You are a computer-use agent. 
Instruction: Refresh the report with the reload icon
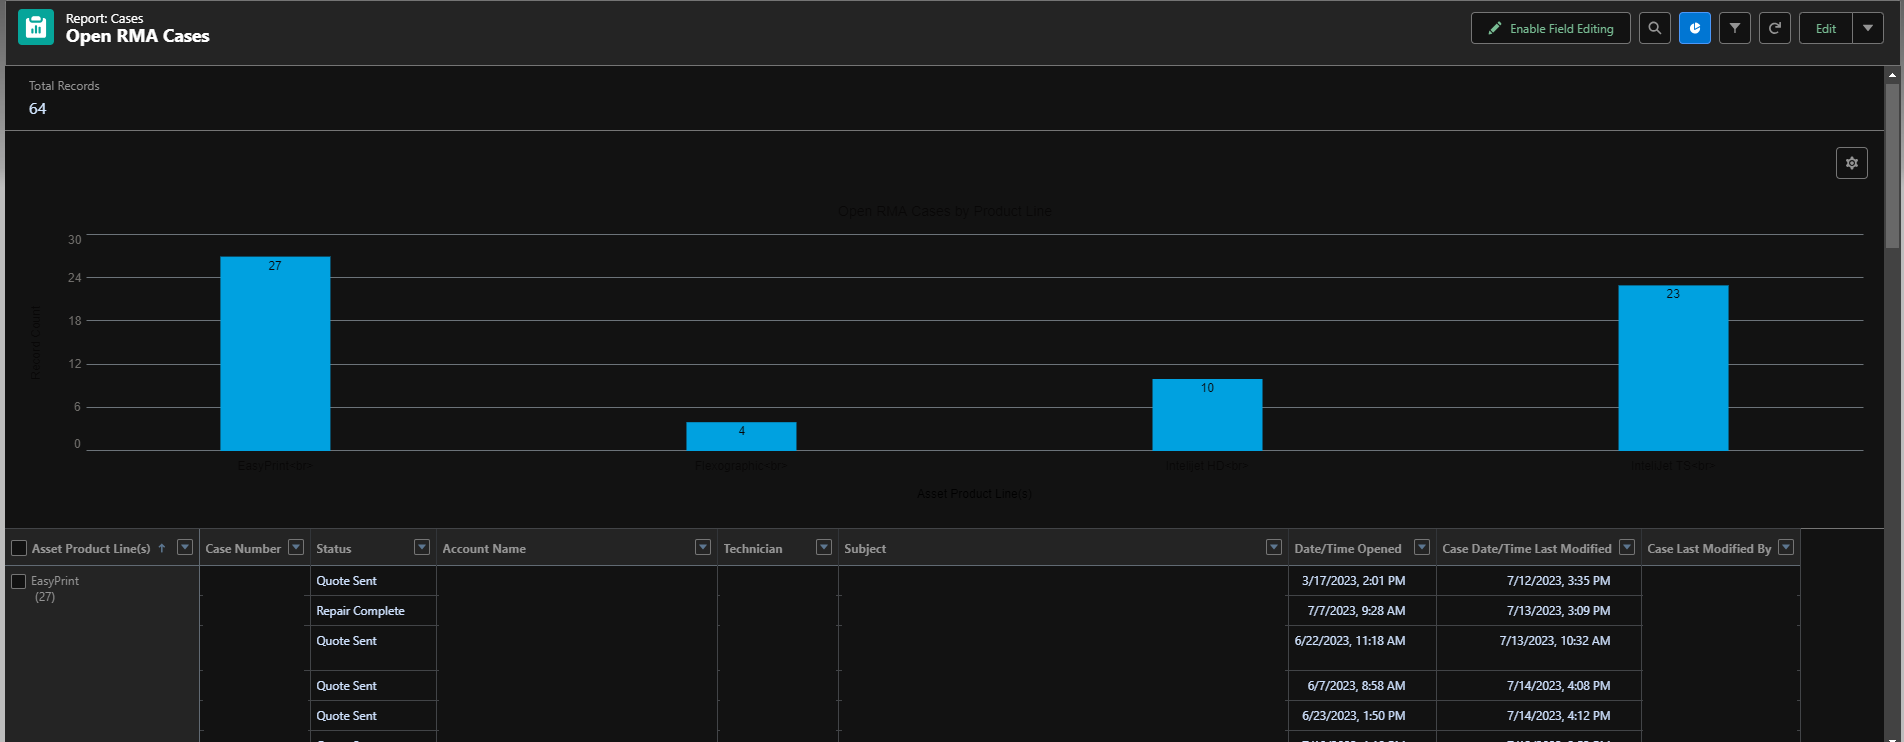tap(1774, 28)
